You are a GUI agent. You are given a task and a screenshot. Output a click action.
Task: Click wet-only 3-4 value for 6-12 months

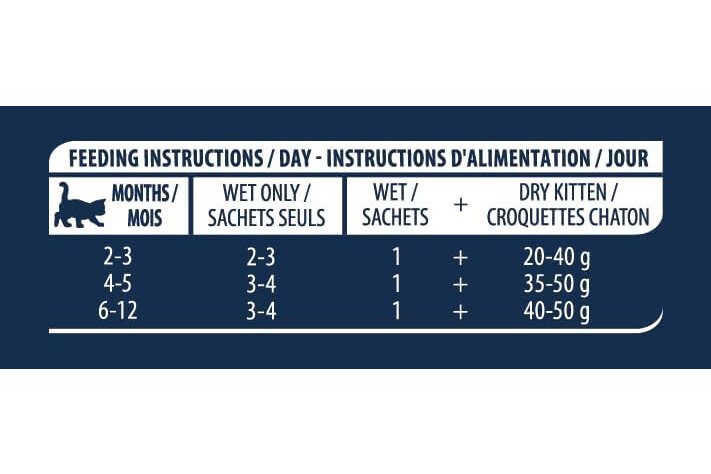pos(261,312)
